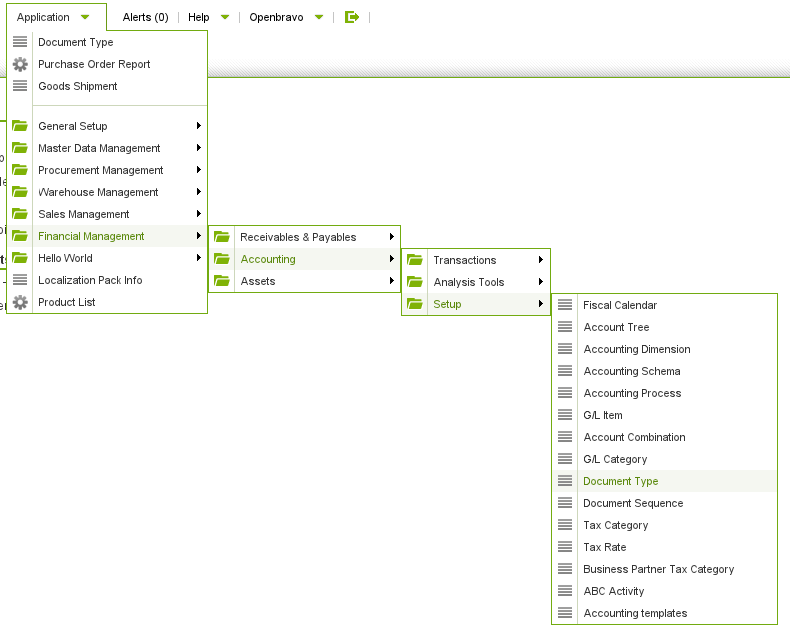Select Accounting templates entry
This screenshot has width=790, height=631.
635,613
